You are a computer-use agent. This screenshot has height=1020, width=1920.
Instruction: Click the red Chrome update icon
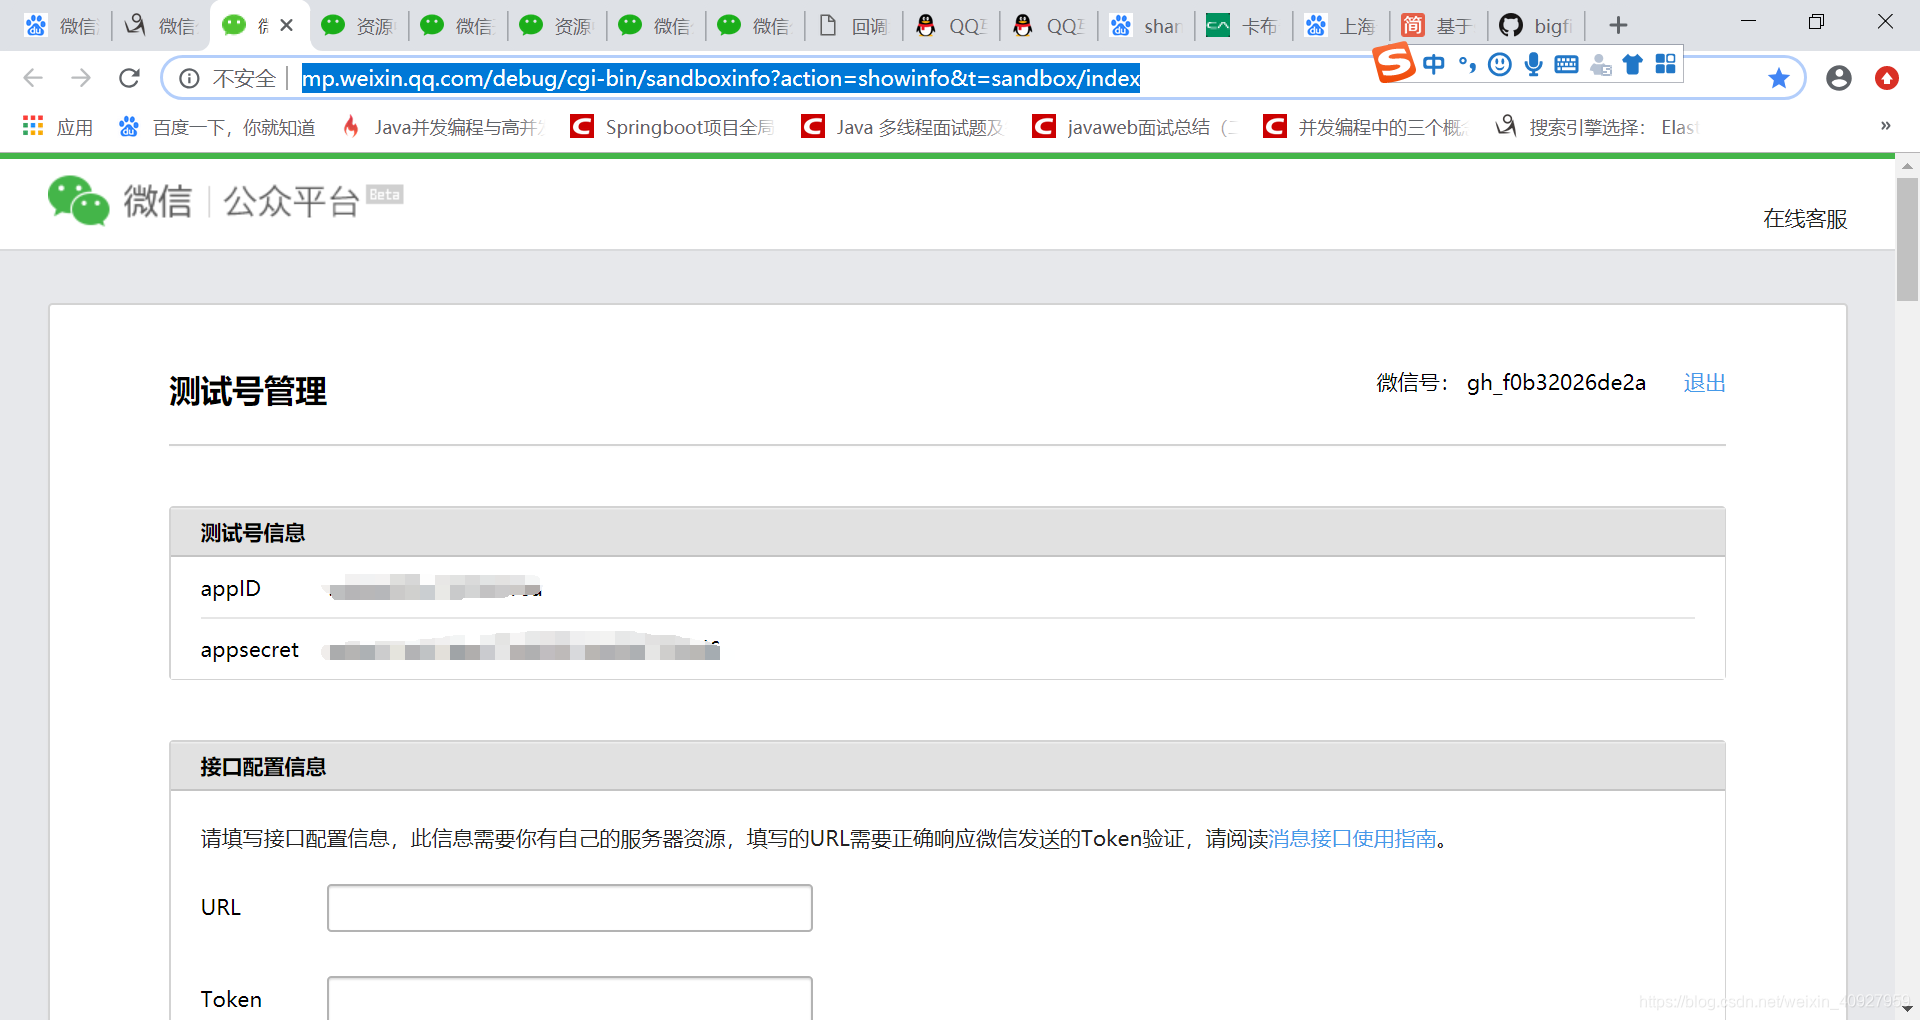1886,78
